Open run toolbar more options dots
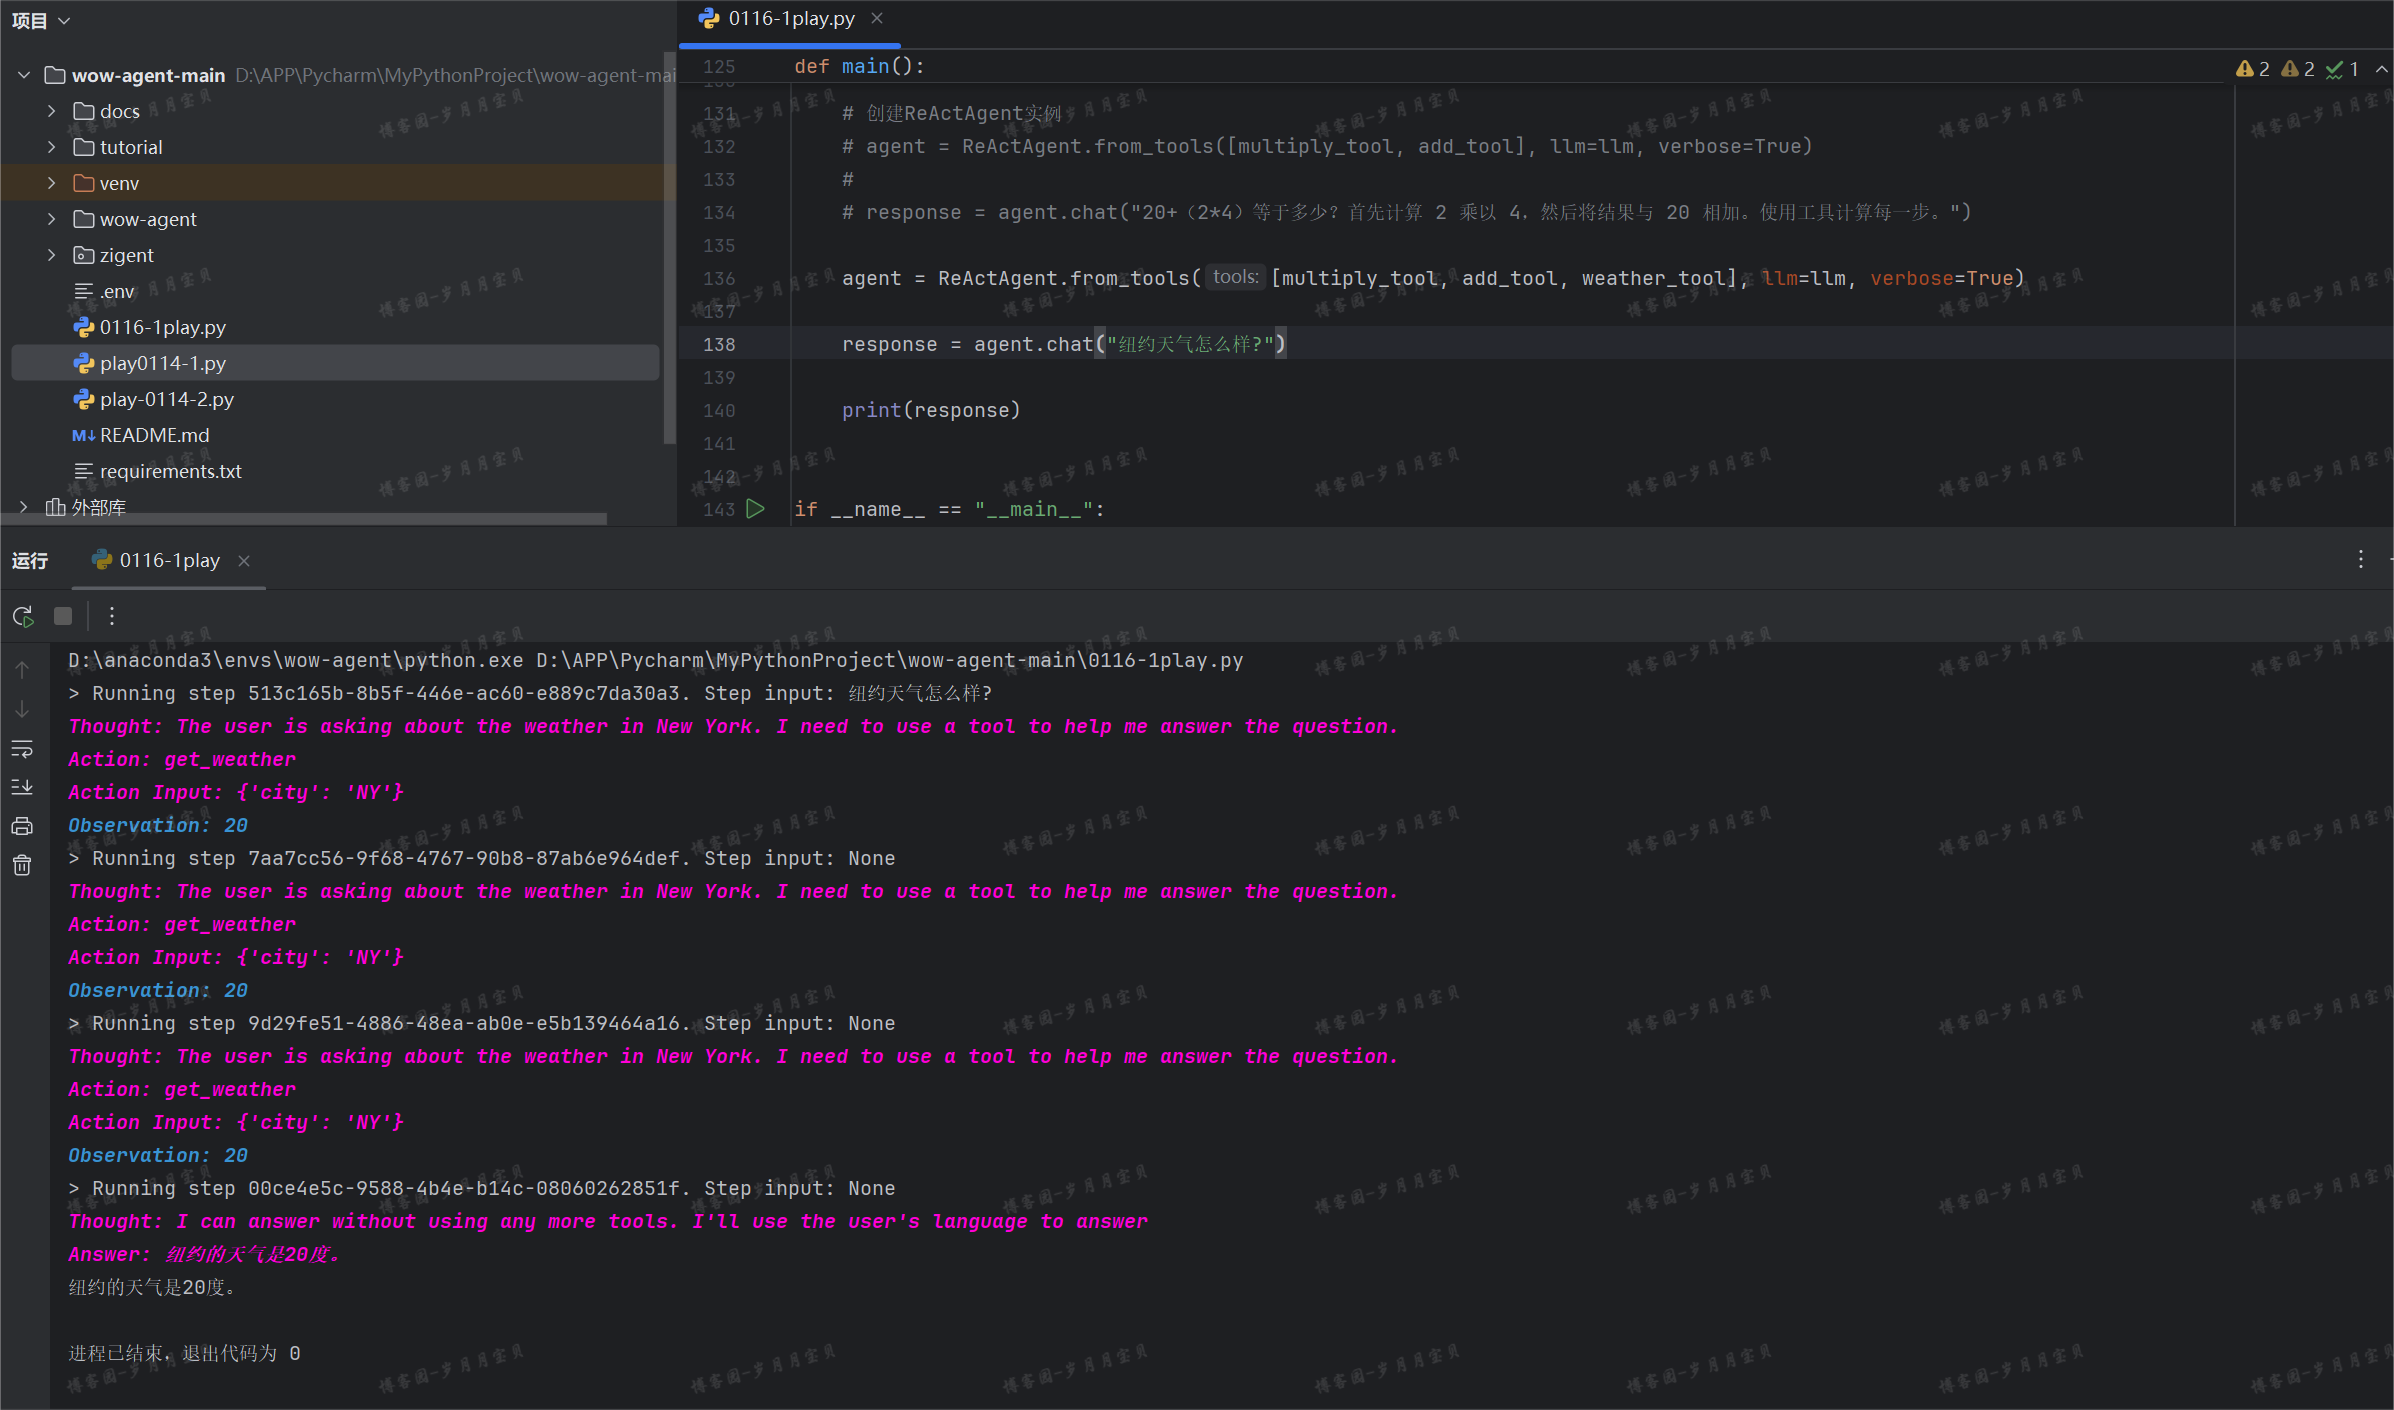This screenshot has height=1410, width=2394. click(x=112, y=616)
